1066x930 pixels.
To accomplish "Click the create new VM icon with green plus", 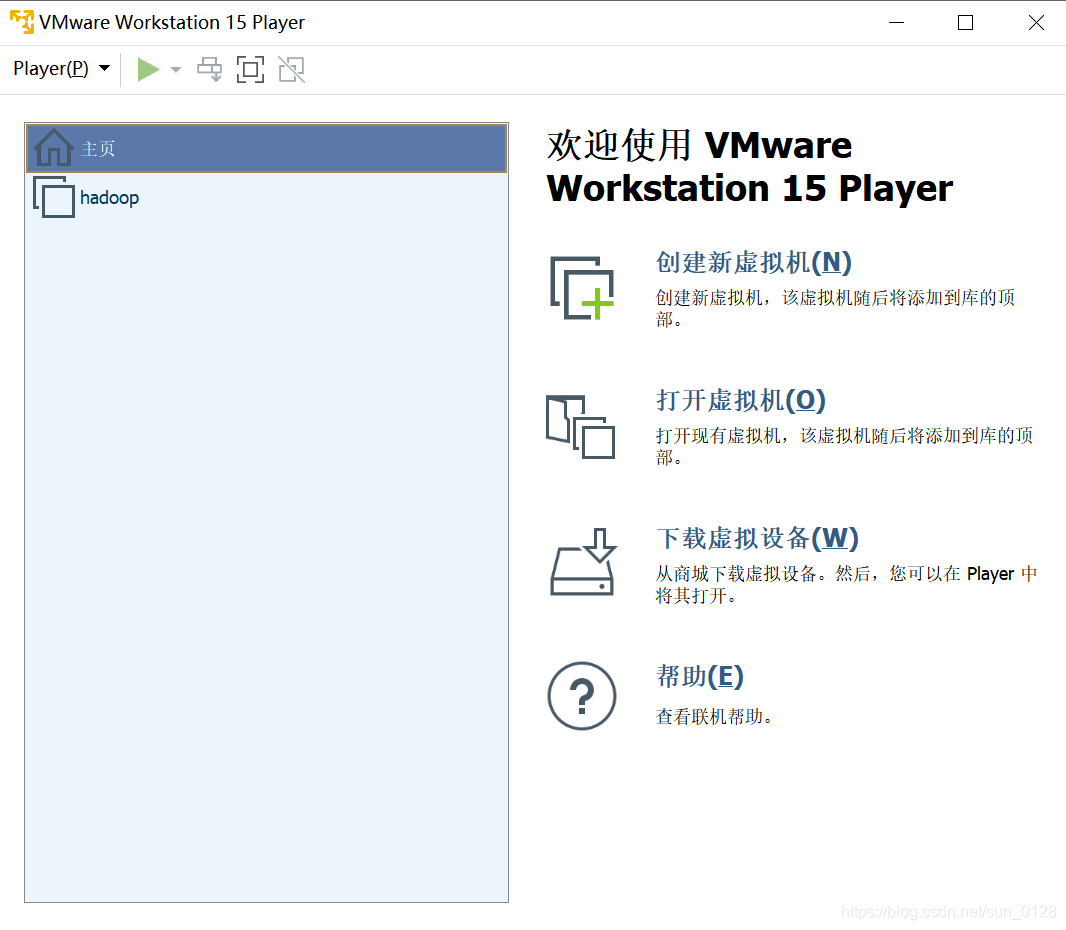I will click(582, 288).
